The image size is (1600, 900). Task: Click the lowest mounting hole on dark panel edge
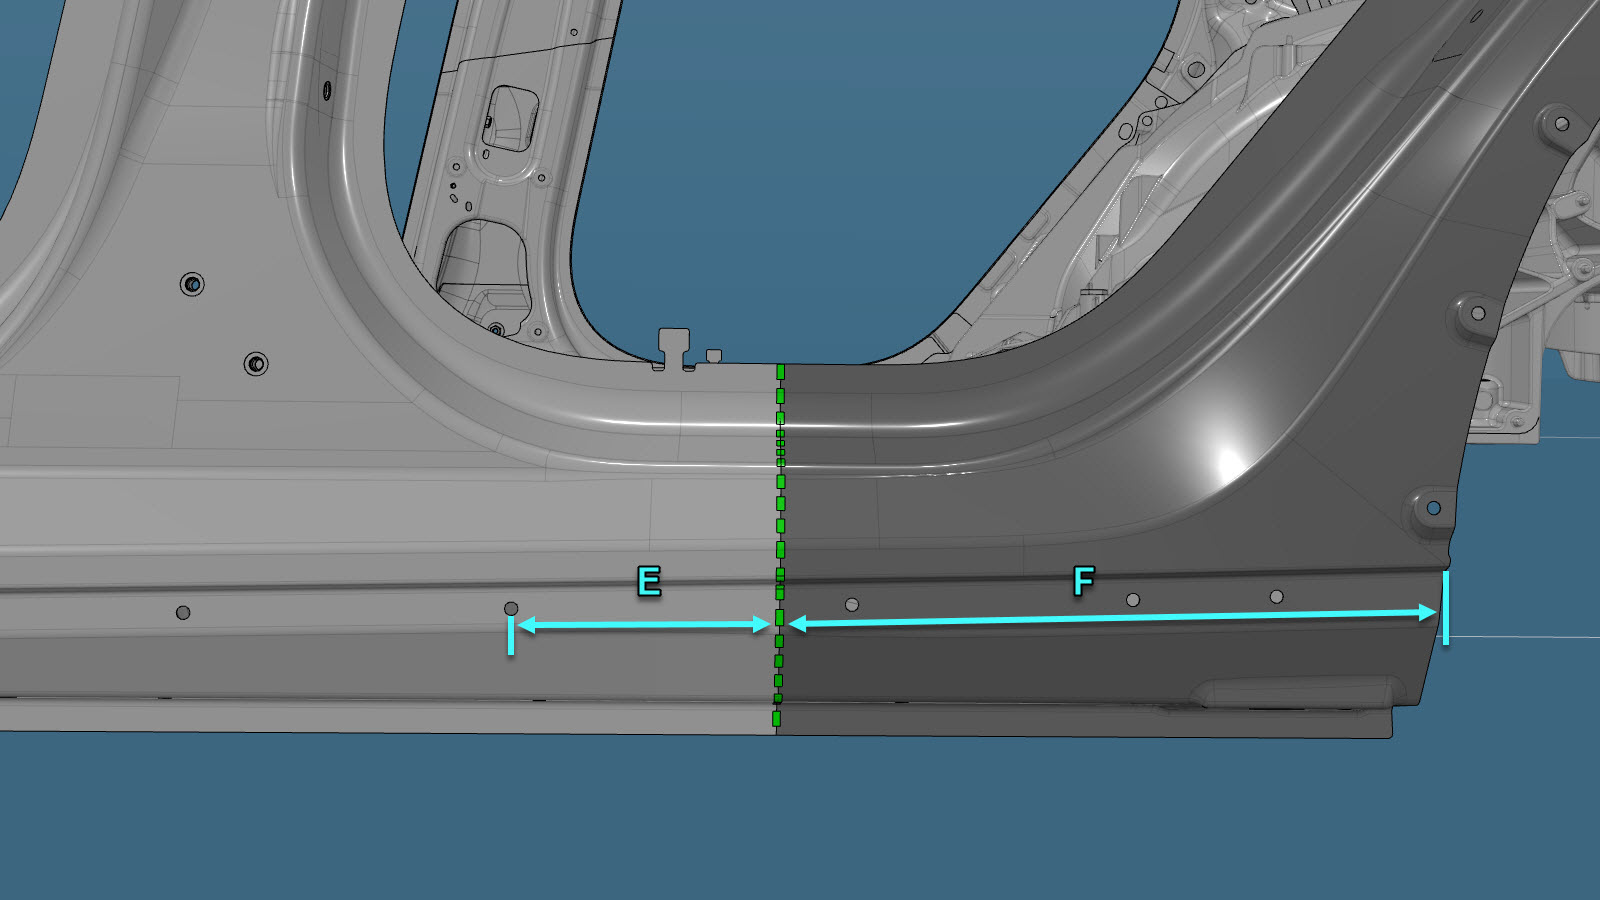[1433, 508]
